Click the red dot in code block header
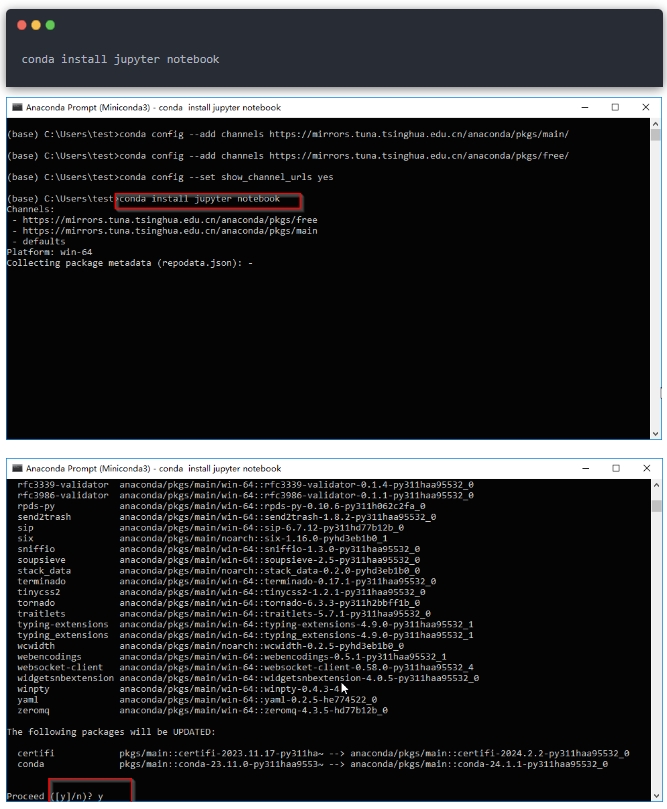The height and width of the screenshot is (809, 667). pos(24,25)
